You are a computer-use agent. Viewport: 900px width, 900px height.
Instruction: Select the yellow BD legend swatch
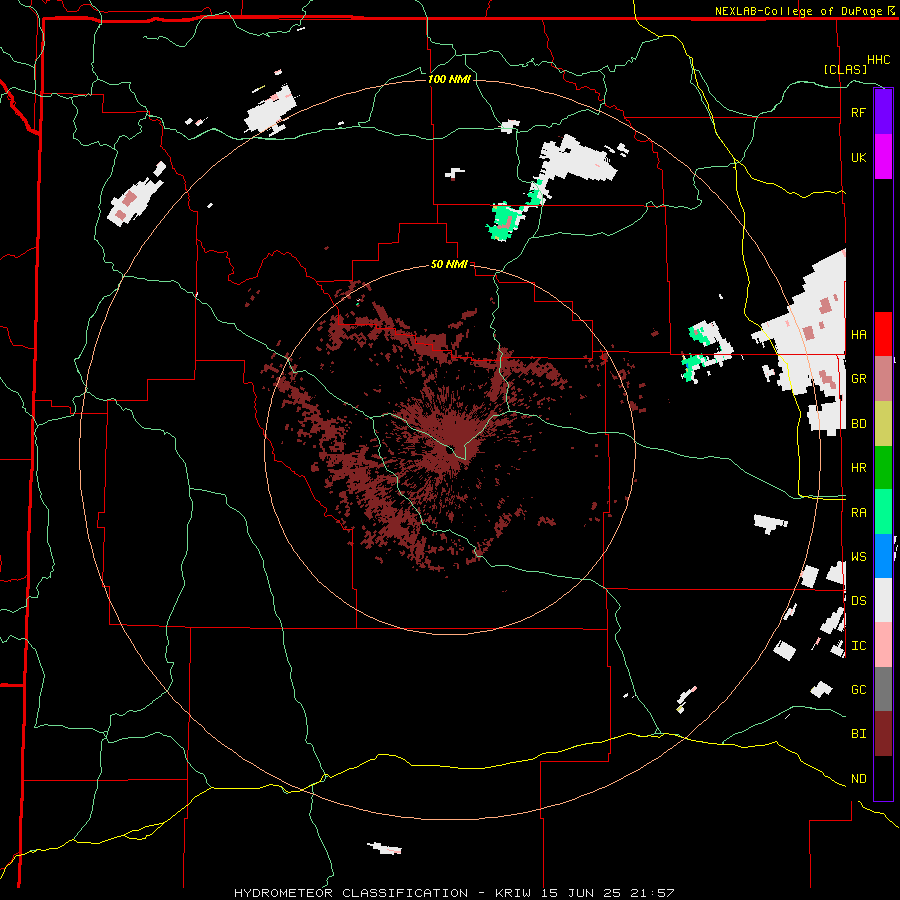coord(883,424)
